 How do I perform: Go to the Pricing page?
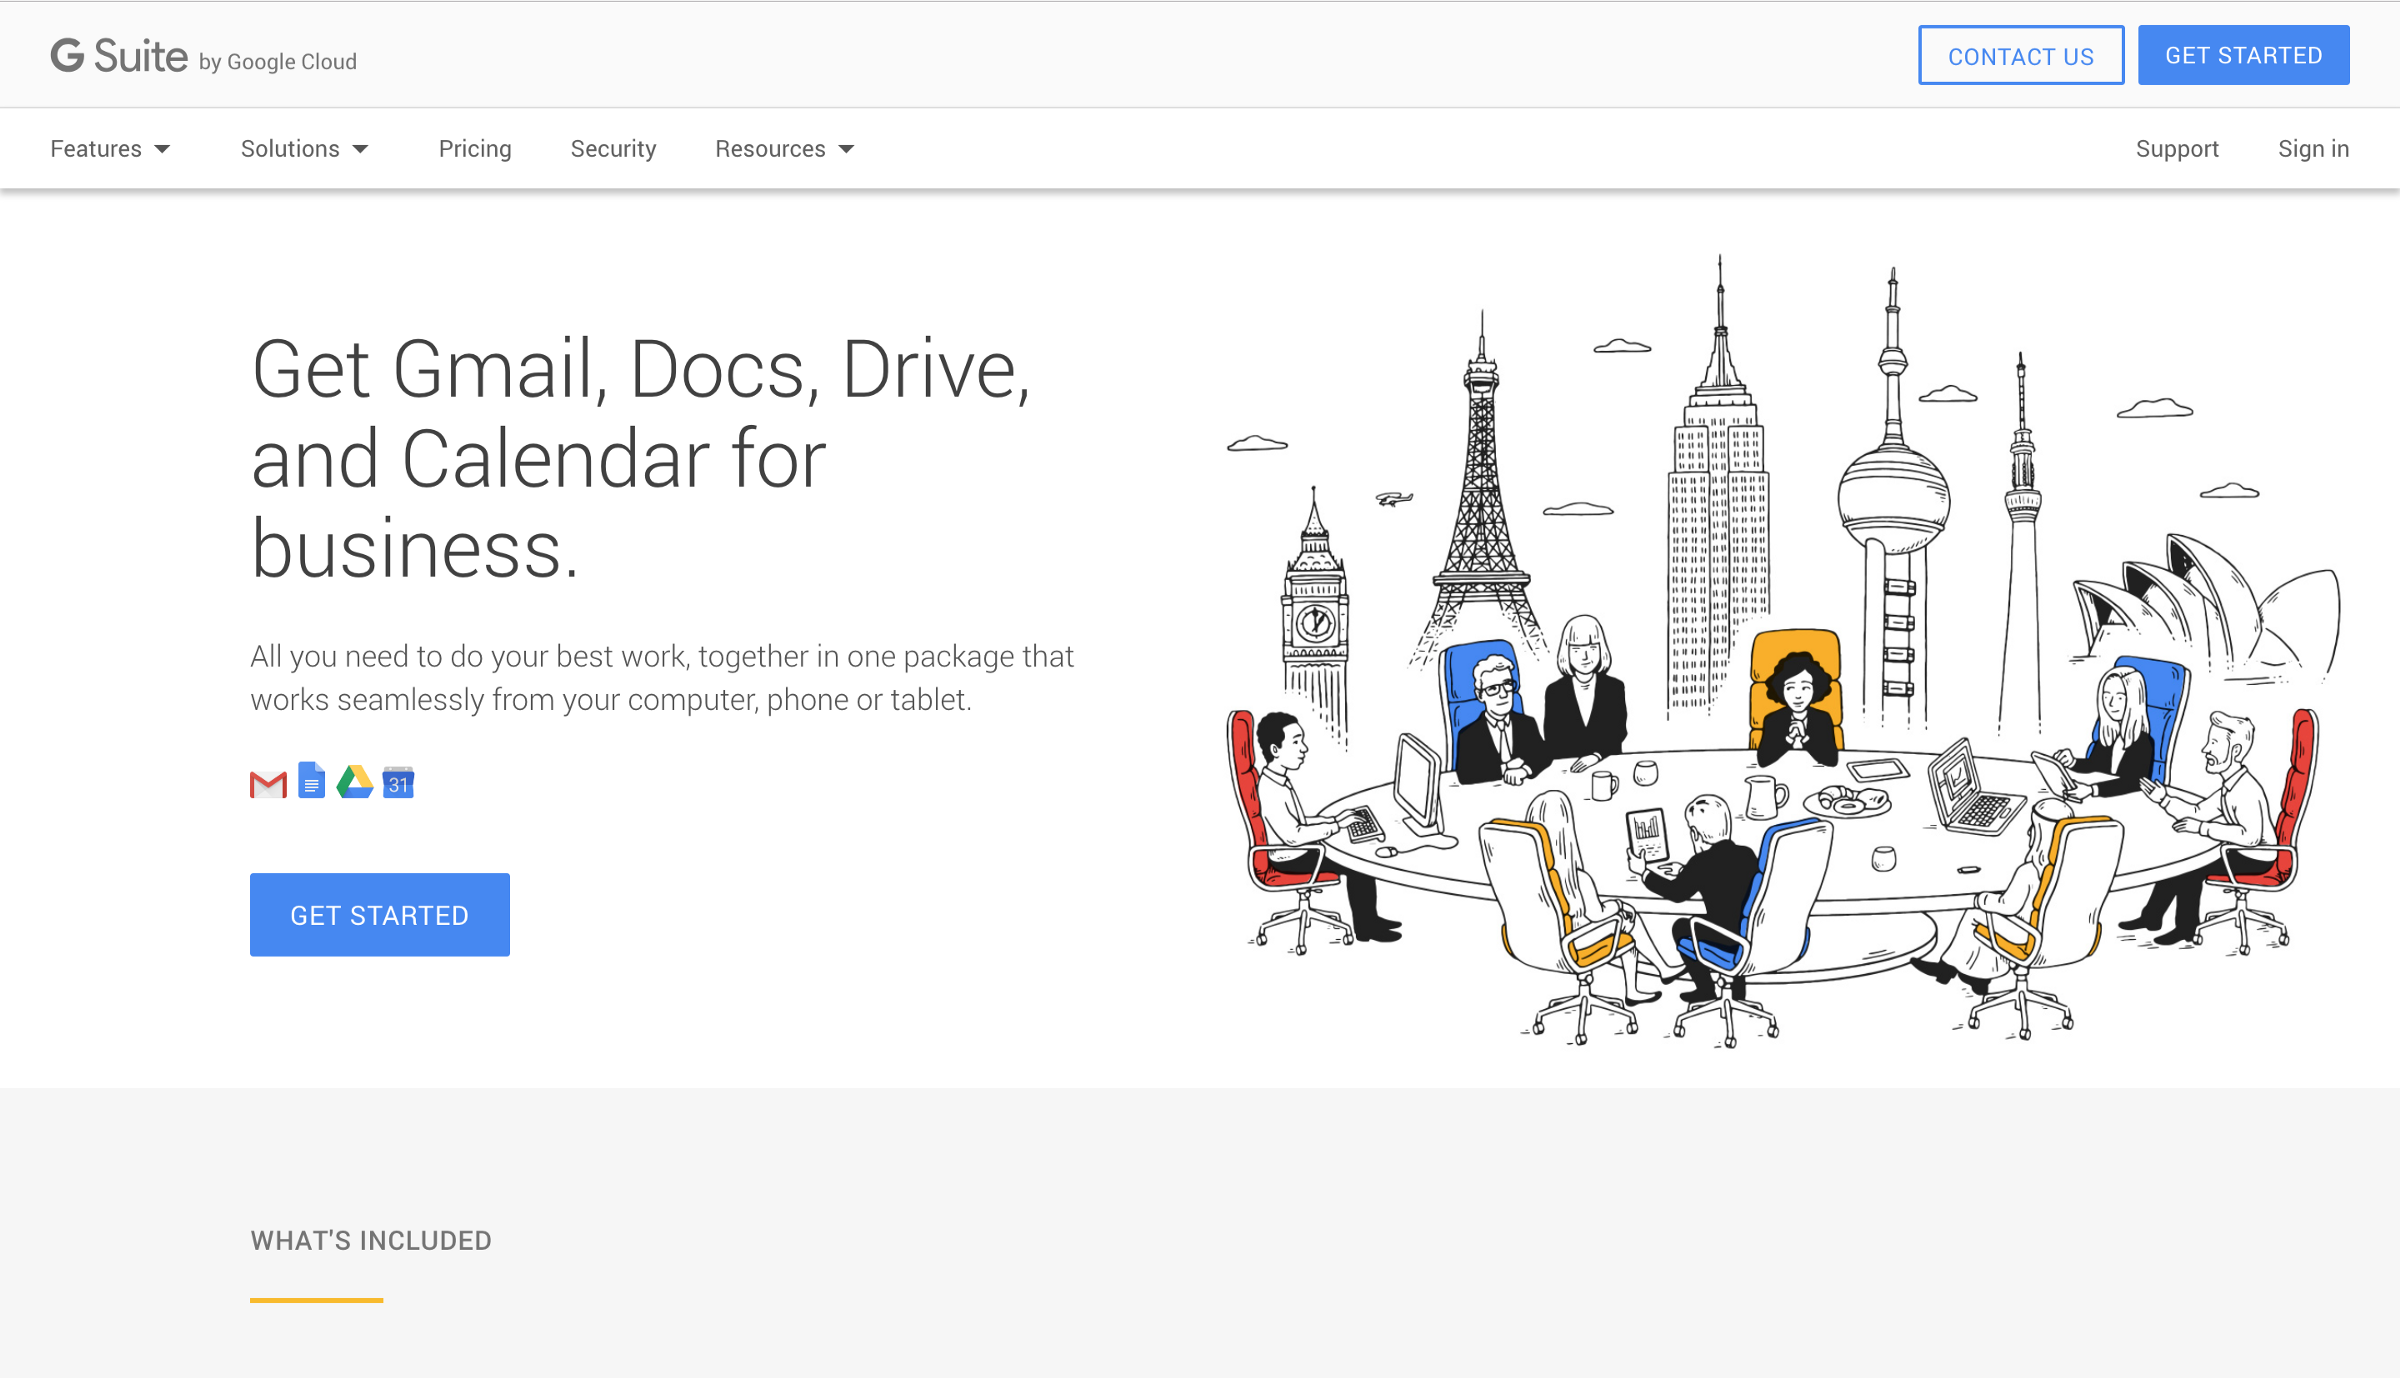pyautogui.click(x=475, y=149)
